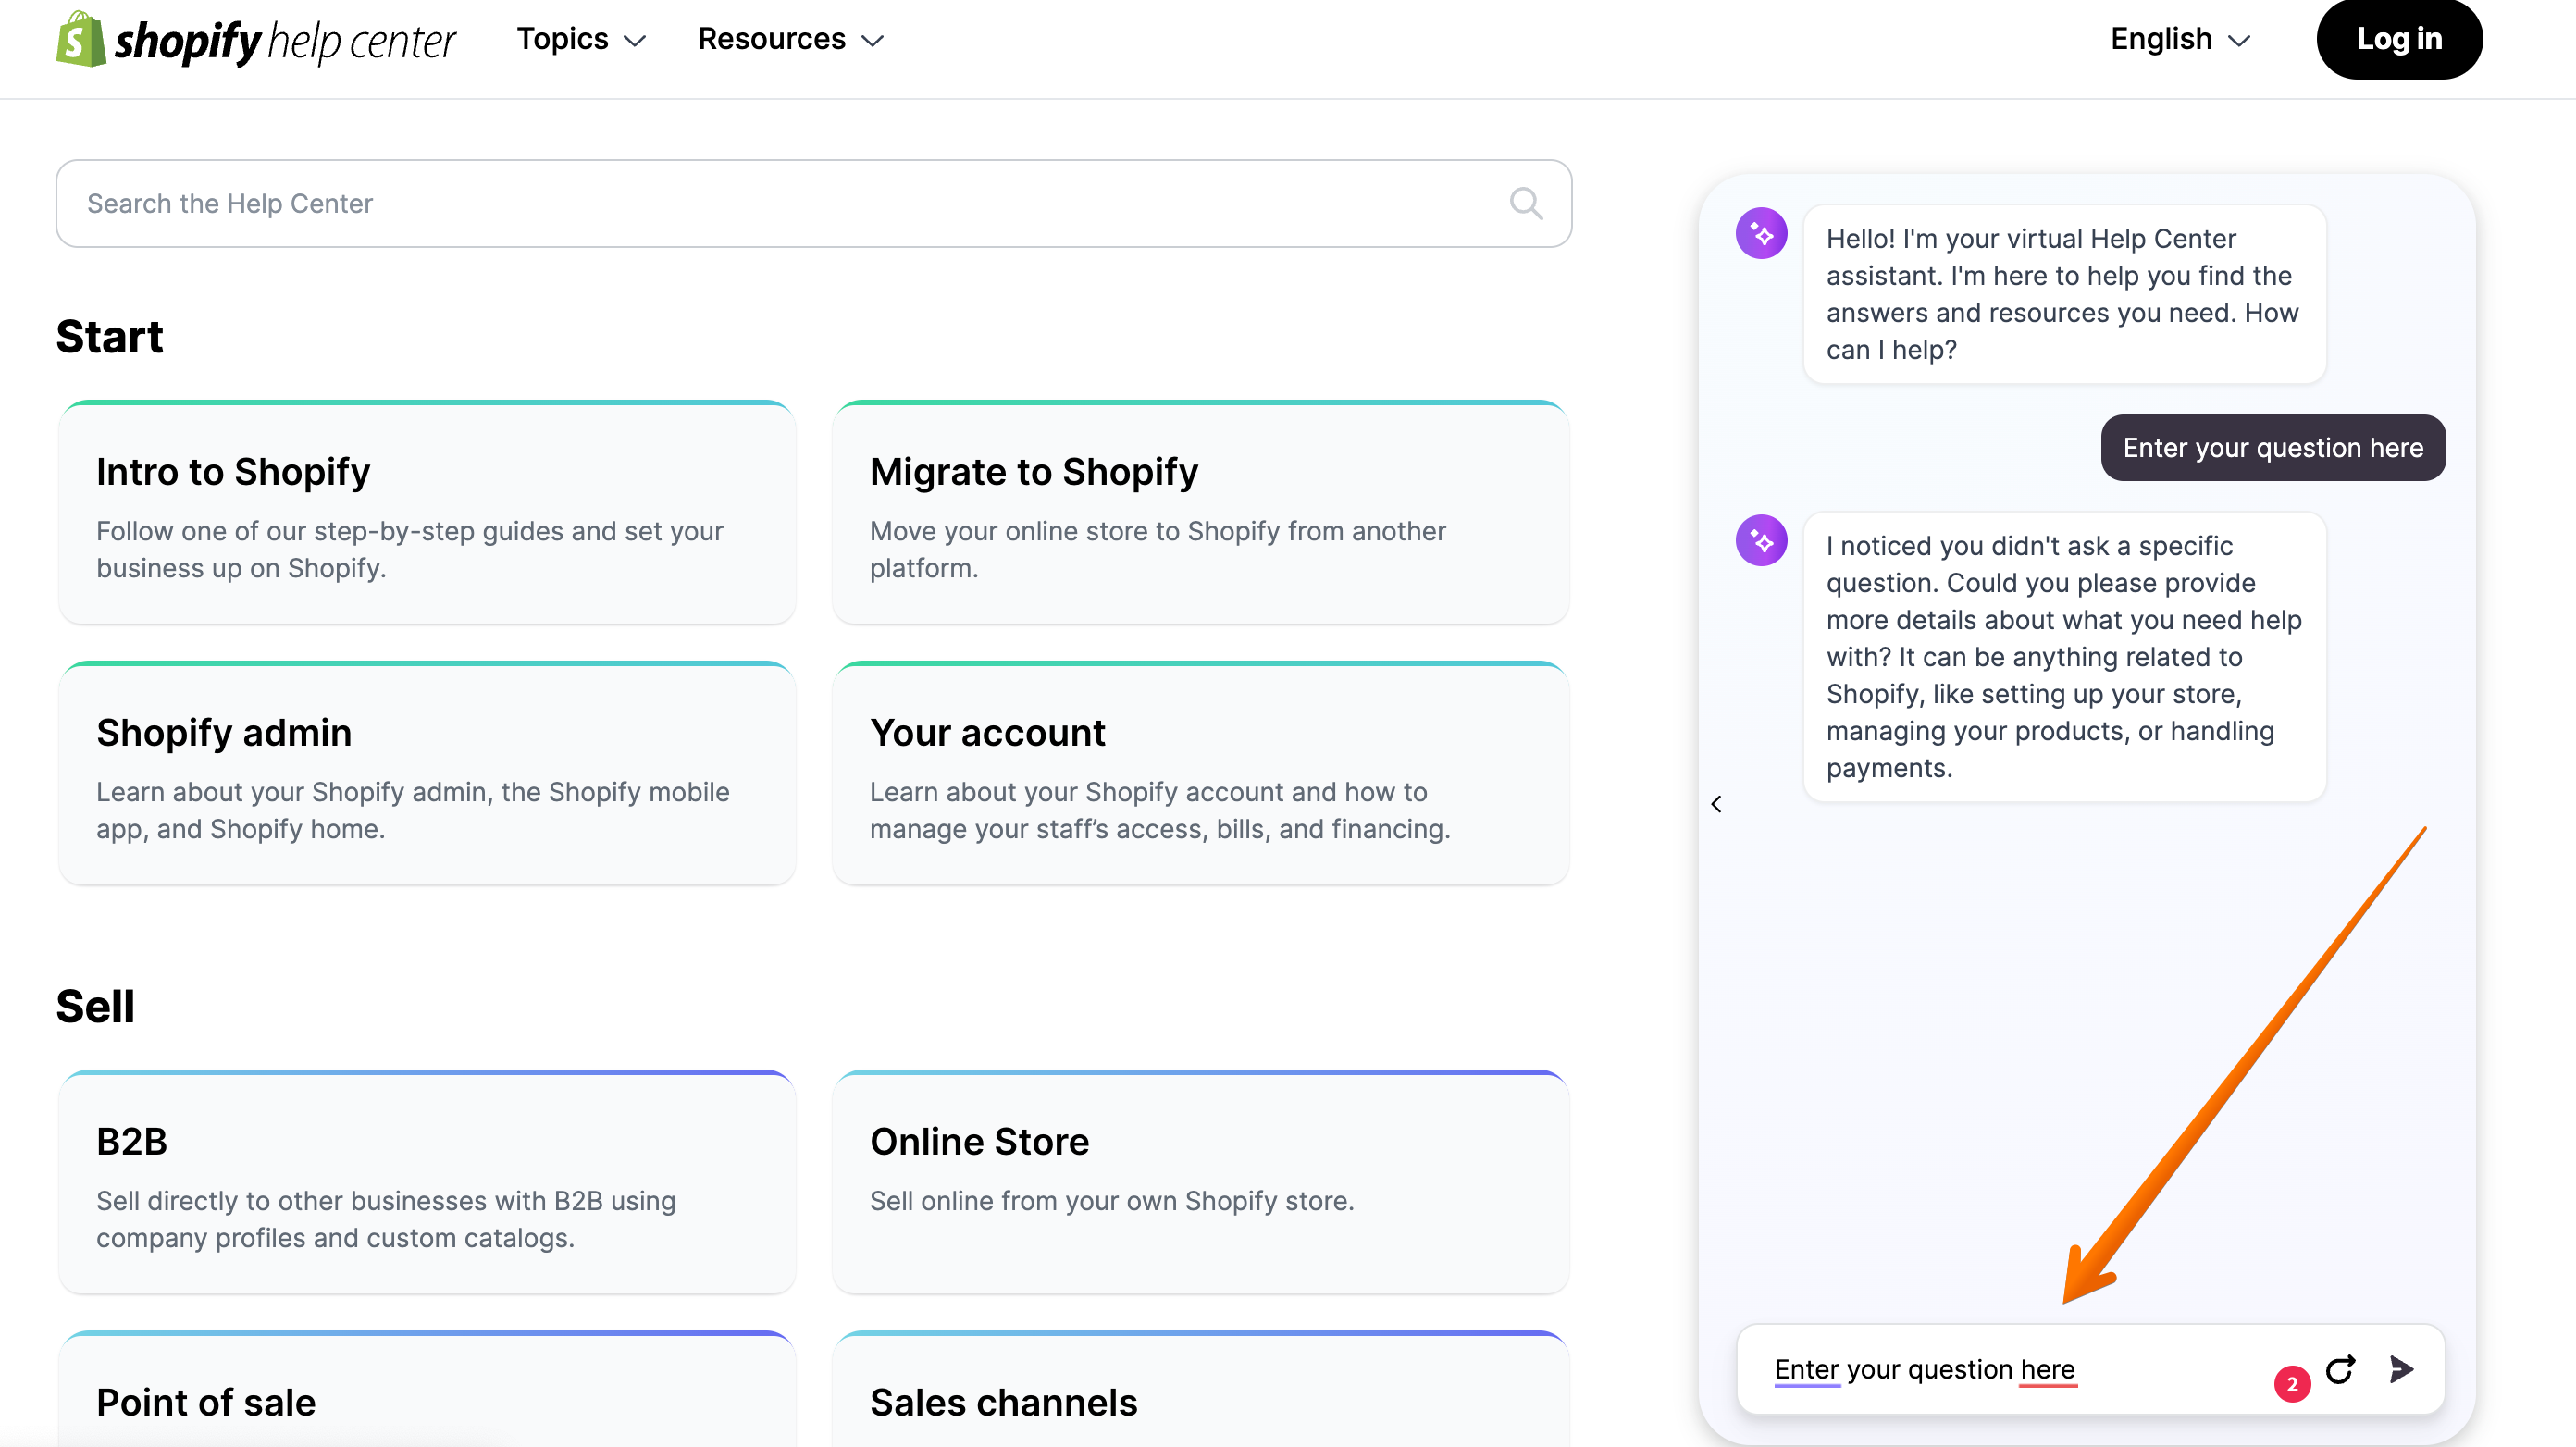Open the Online Store card
This screenshot has width=2576, height=1447.
coord(1200,1182)
